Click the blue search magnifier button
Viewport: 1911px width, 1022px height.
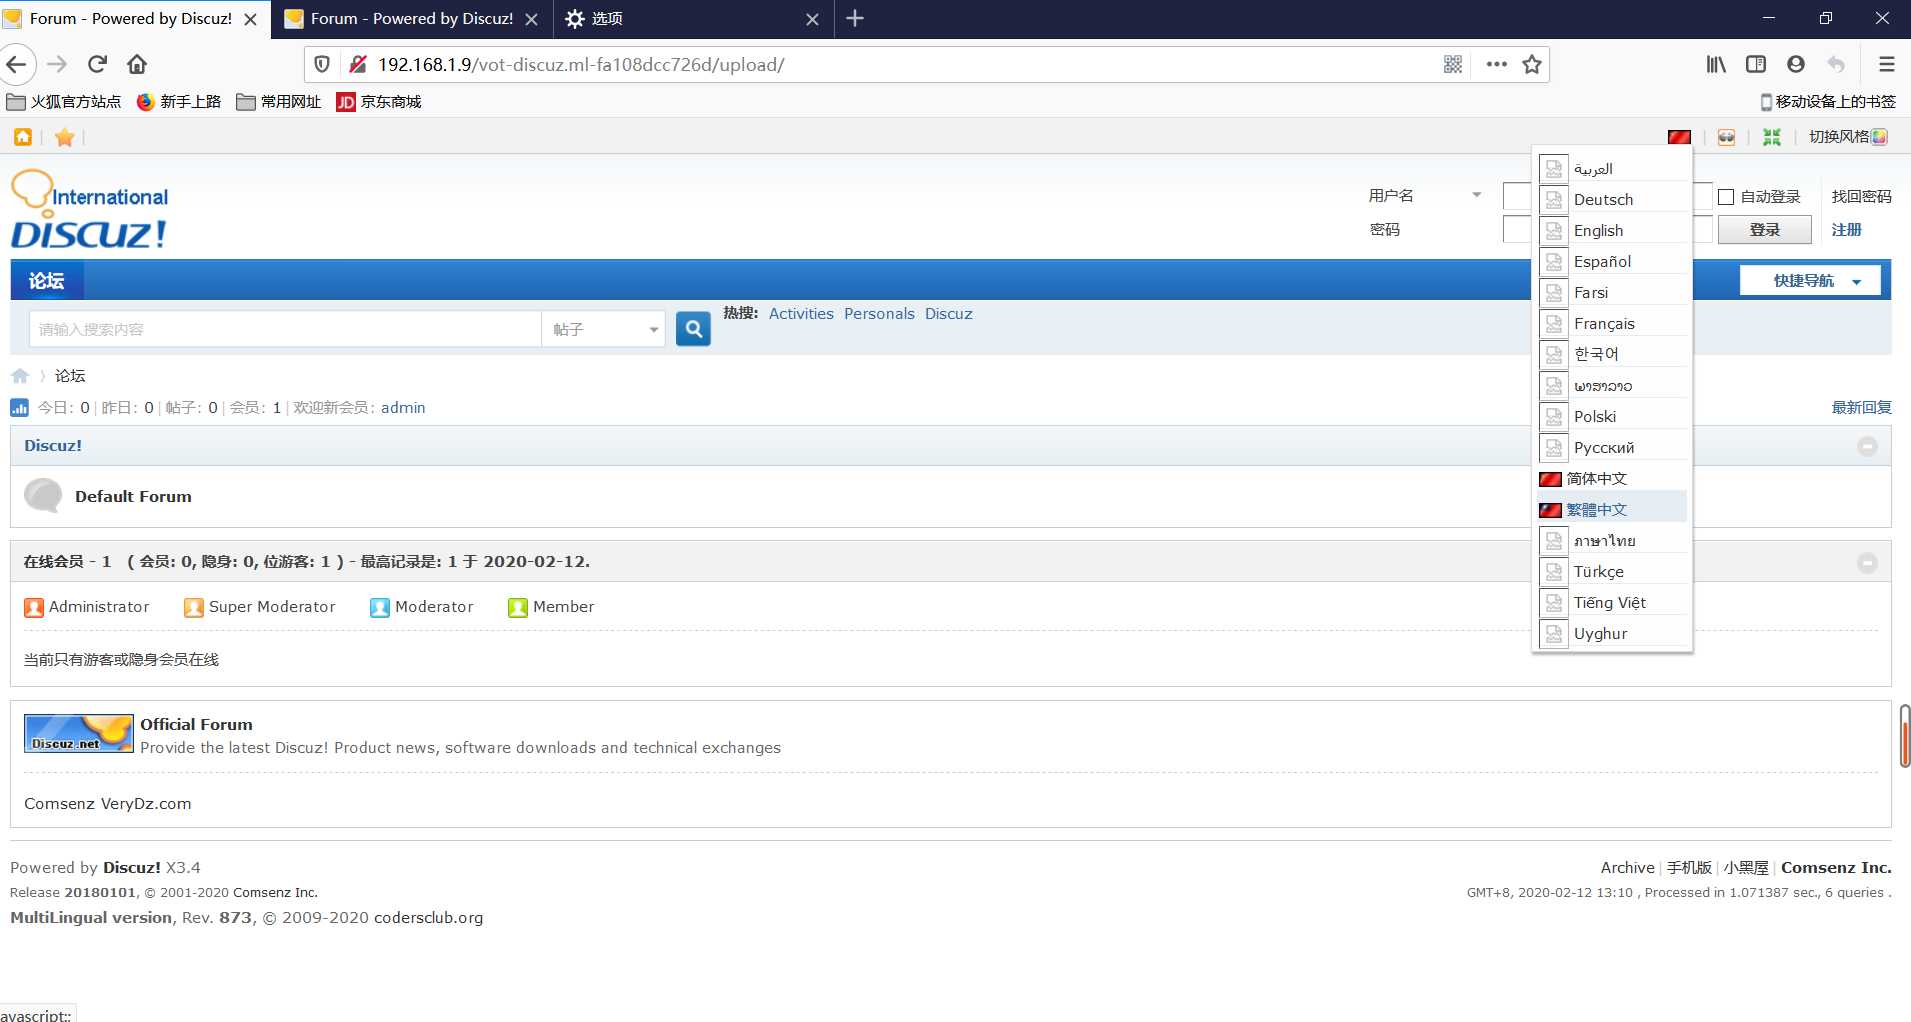[x=693, y=329]
